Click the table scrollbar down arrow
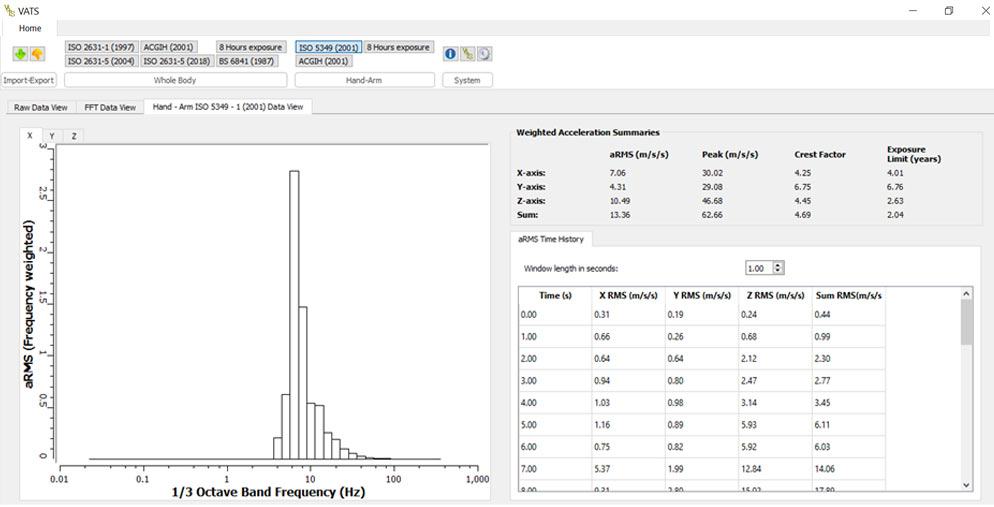This screenshot has height=507, width=994. click(966, 484)
